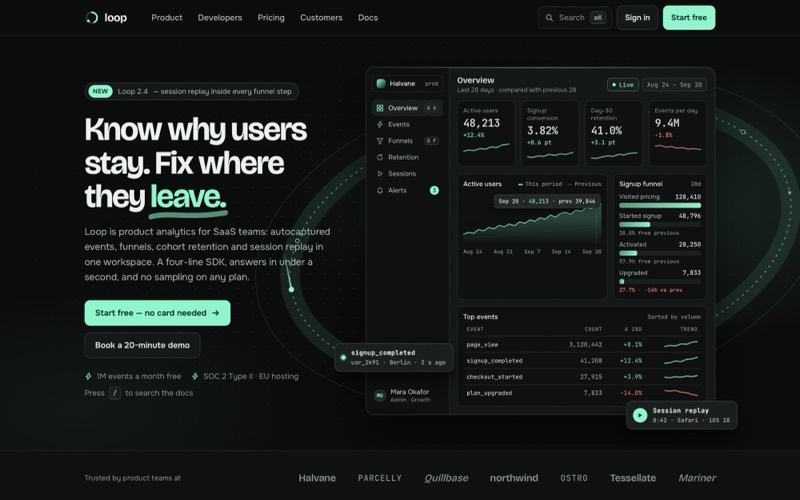The height and width of the screenshot is (500, 800).
Task: Click the lightning icon beside 1M events
Action: [88, 377]
